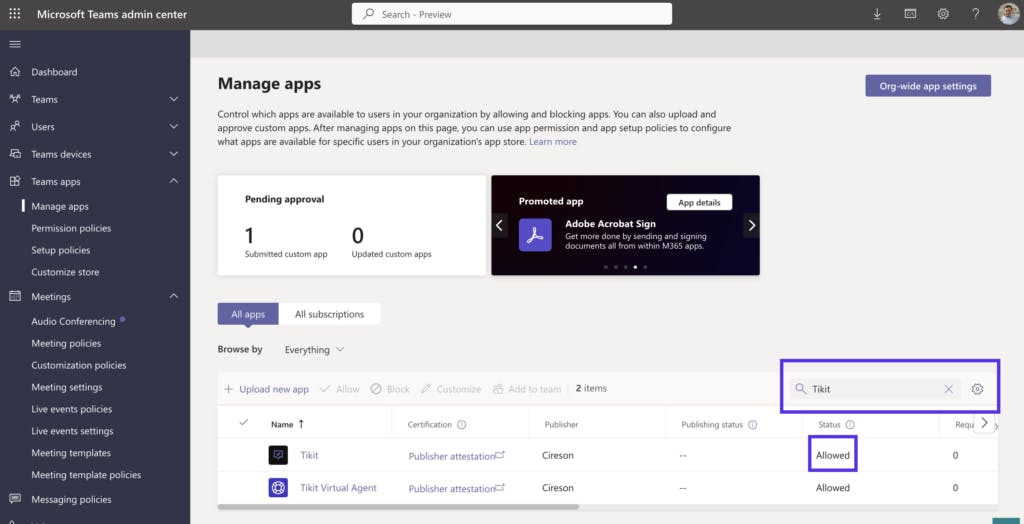Click the Org-wide app settings button
This screenshot has width=1024, height=524.
pos(928,86)
